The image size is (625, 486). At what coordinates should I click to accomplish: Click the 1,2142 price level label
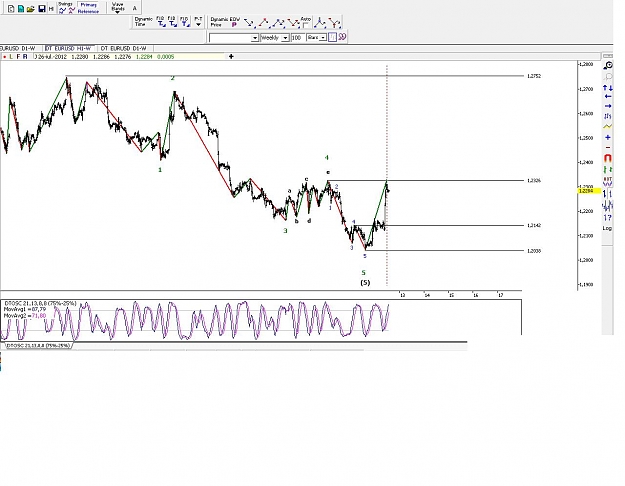click(x=534, y=225)
